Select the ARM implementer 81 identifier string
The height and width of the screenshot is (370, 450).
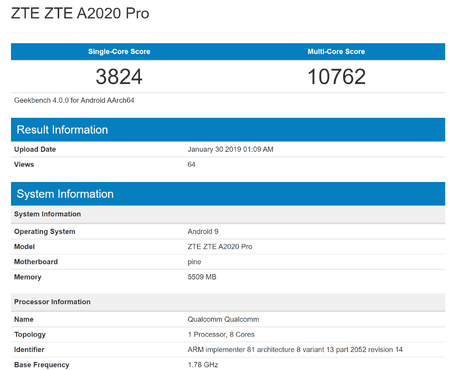(295, 350)
